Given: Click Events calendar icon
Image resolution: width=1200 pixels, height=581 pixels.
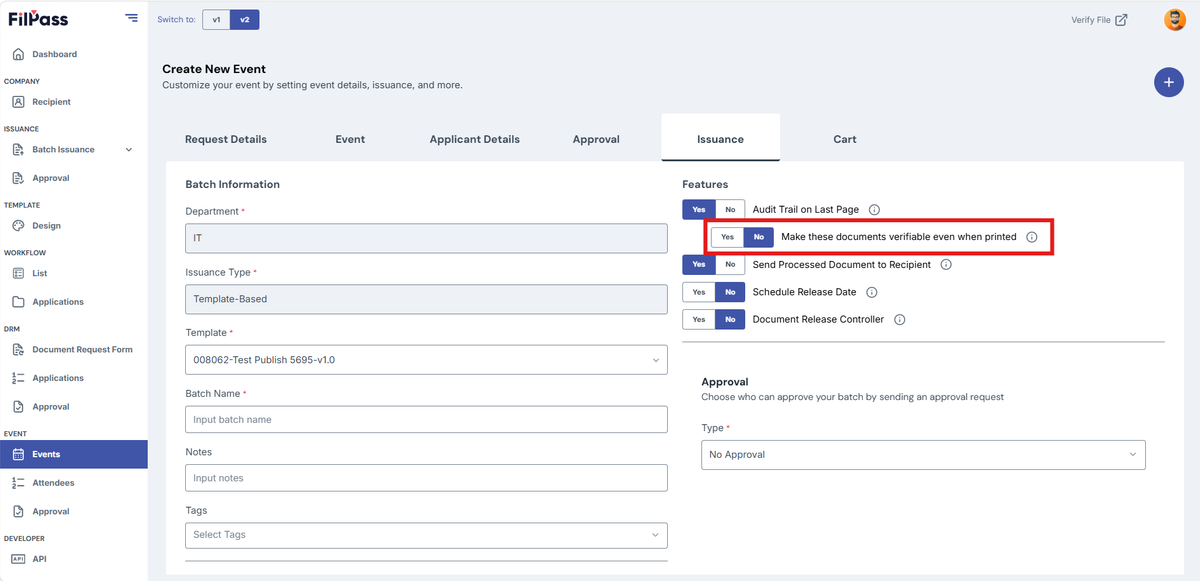Looking at the screenshot, I should [18, 454].
